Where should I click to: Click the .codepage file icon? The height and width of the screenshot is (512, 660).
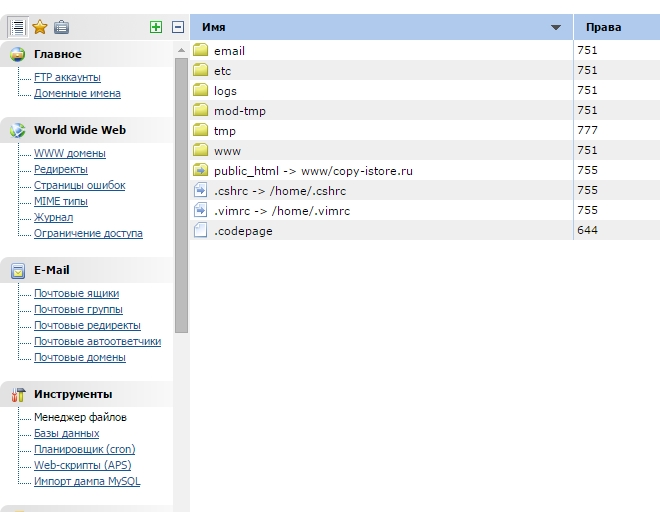pyautogui.click(x=200, y=230)
